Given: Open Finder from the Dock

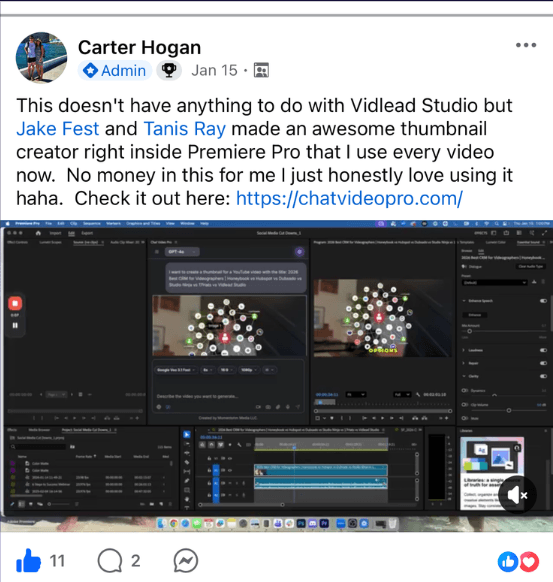Looking at the screenshot, I should coord(162,523).
